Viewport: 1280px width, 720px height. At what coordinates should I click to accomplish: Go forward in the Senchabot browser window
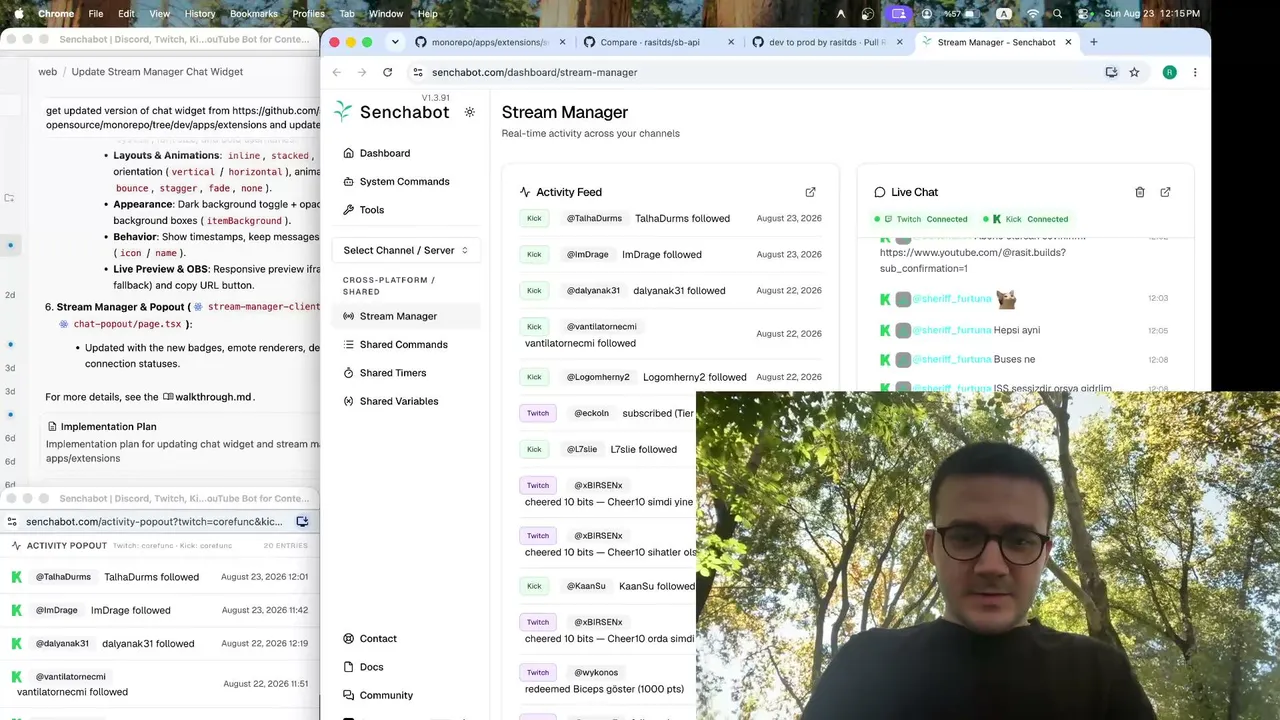click(x=362, y=72)
